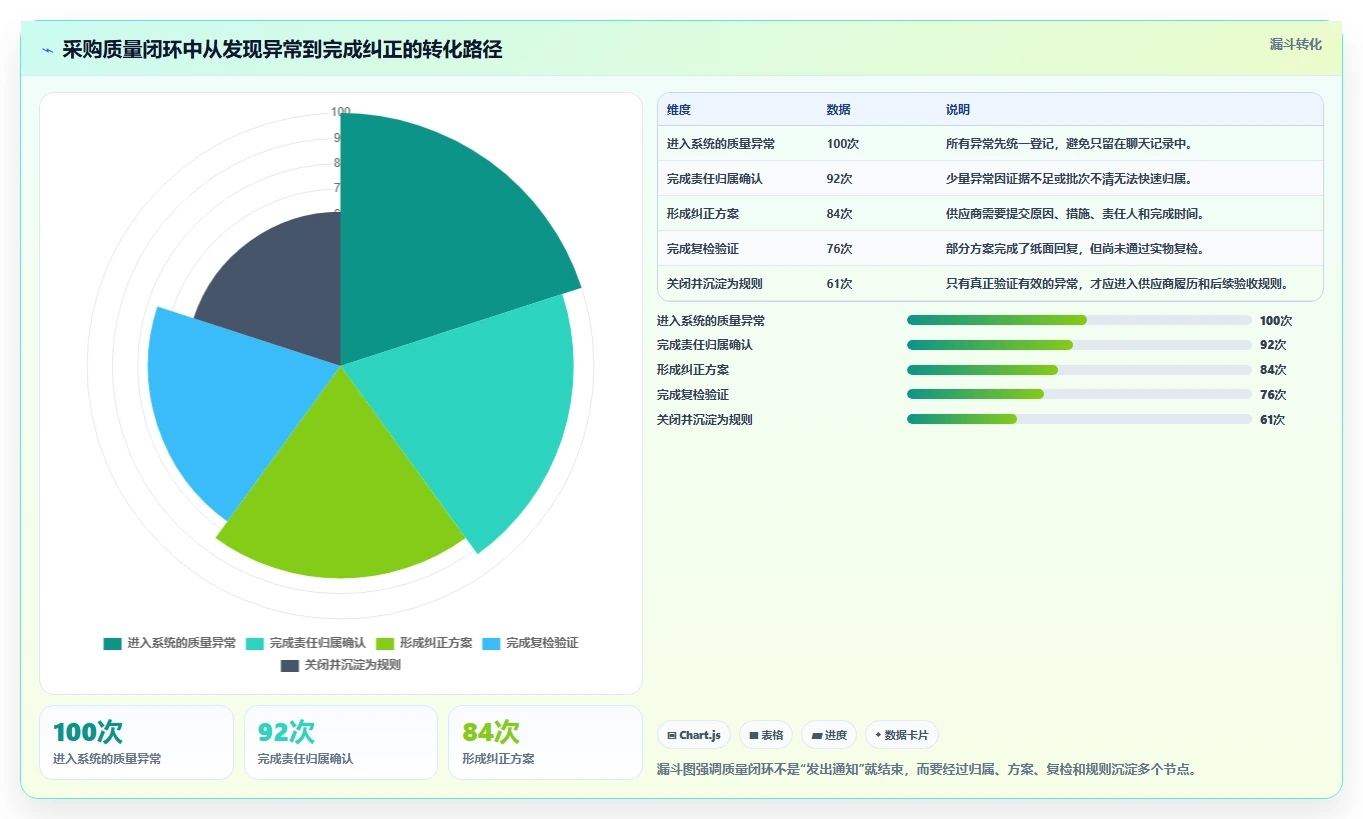Click the 维度 column header
Screen dimensions: 1363x819
(x=679, y=110)
